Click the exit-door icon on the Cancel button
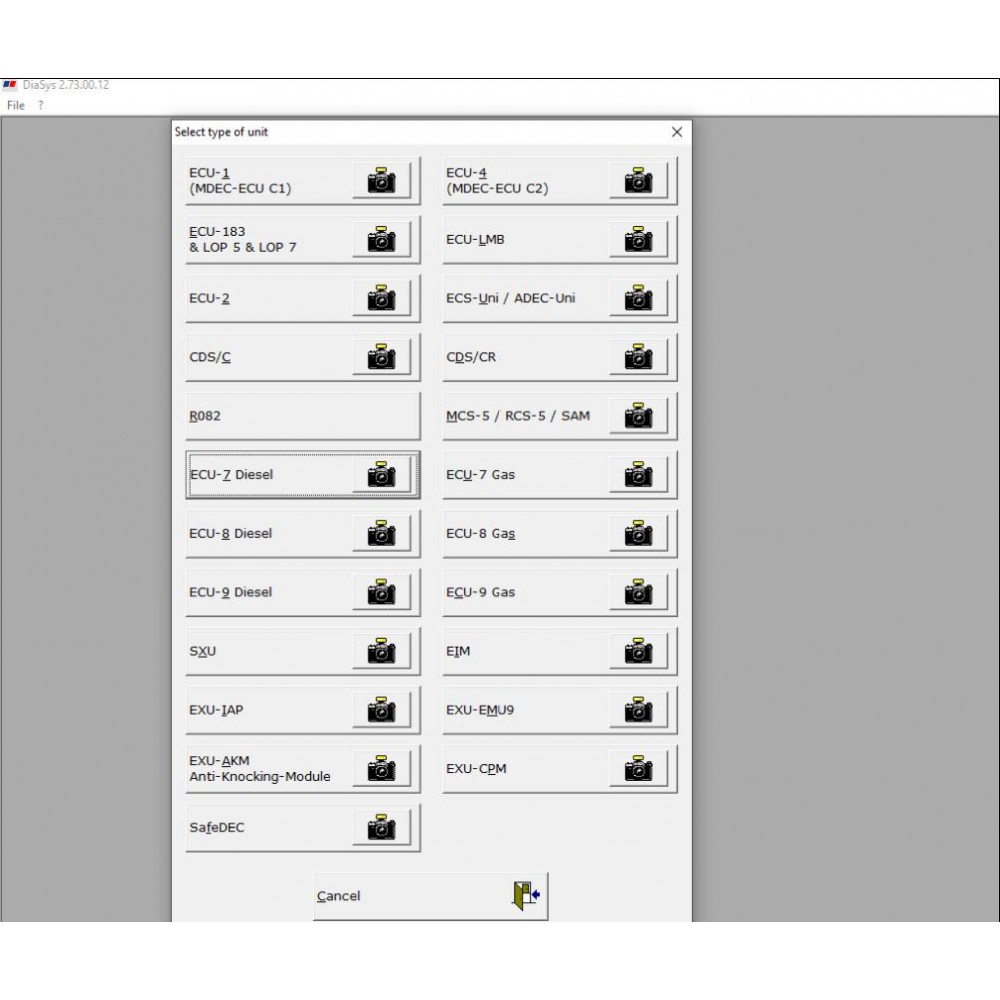The height and width of the screenshot is (1000, 1000). (523, 895)
